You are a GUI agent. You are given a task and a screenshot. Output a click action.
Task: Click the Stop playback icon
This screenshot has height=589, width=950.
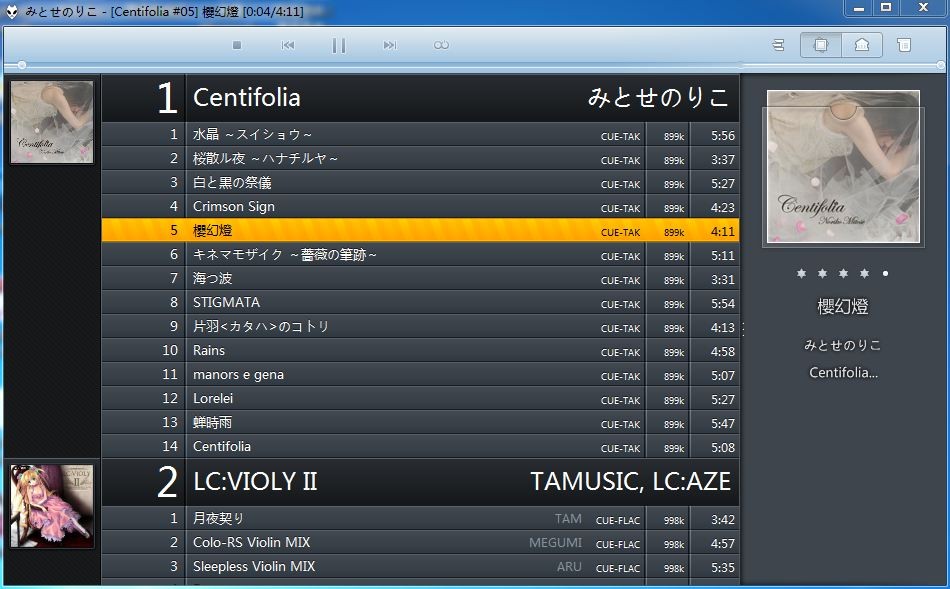point(236,44)
